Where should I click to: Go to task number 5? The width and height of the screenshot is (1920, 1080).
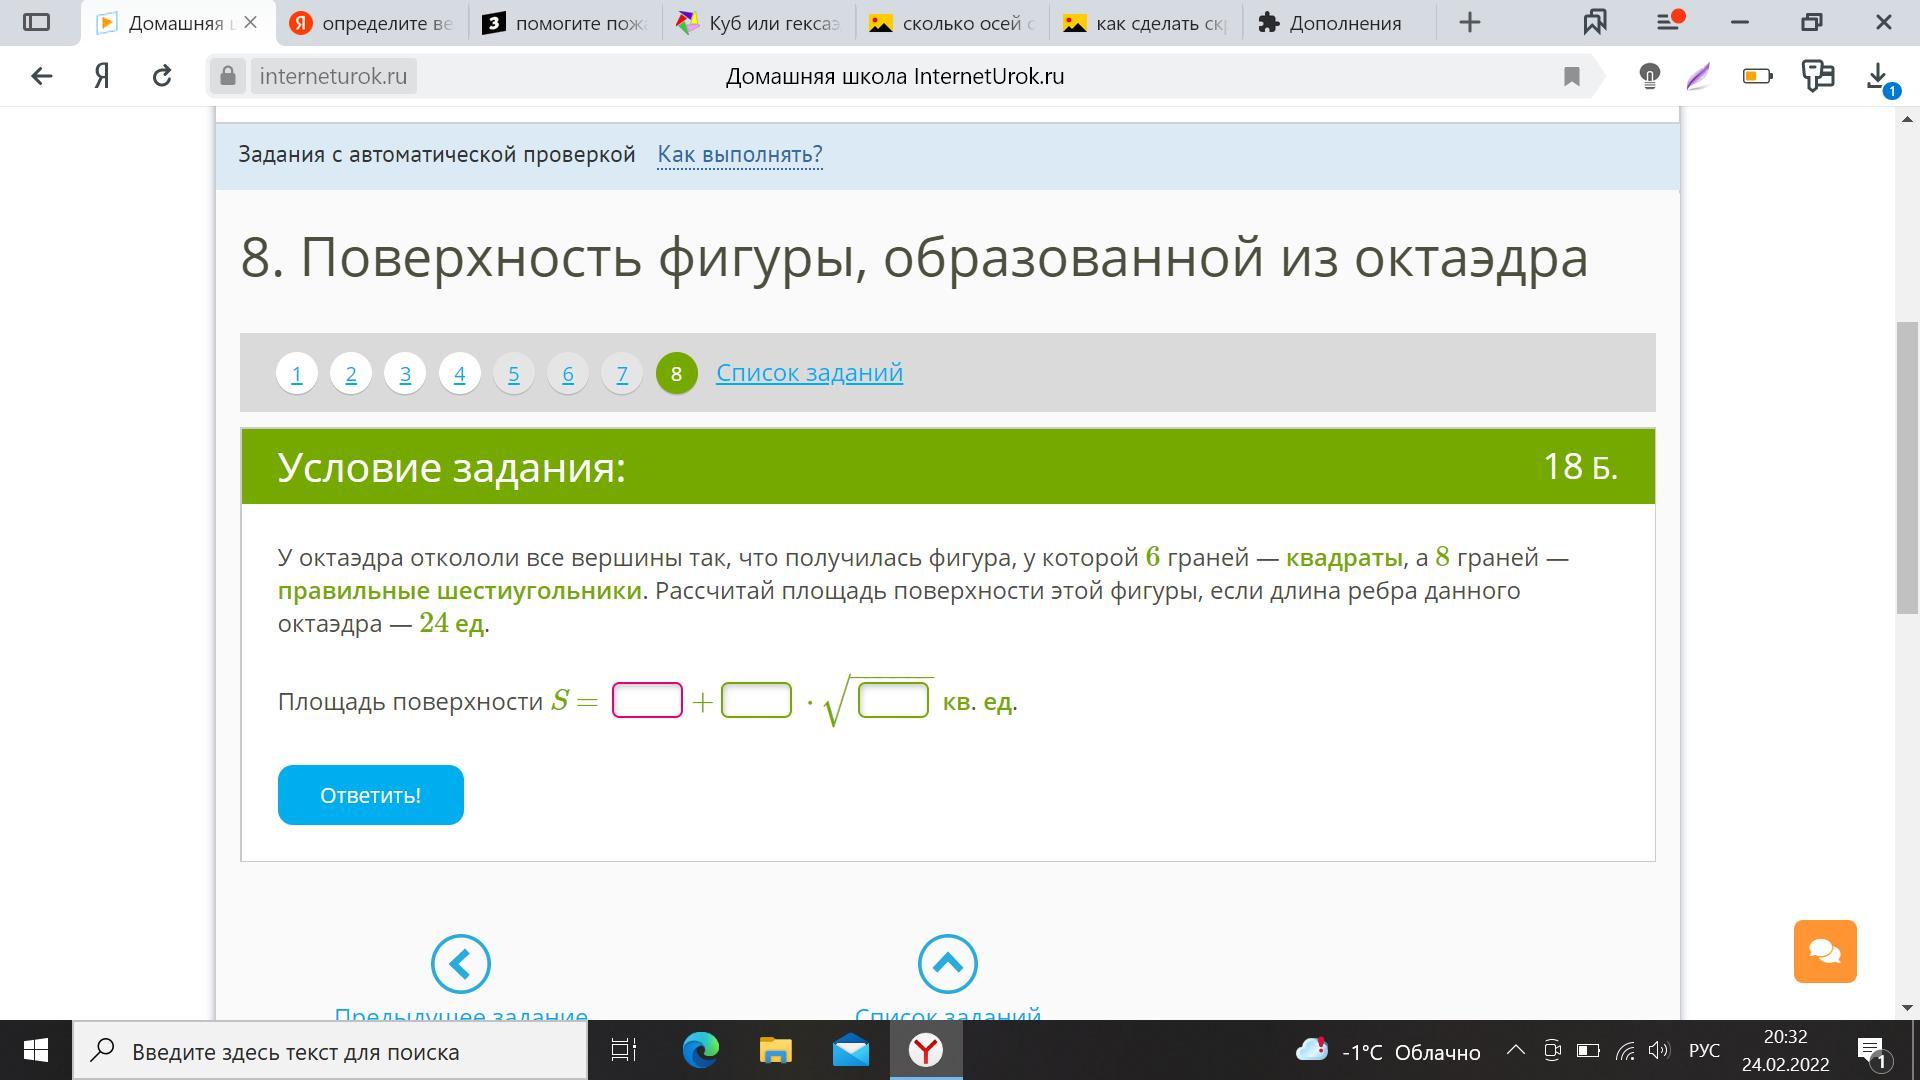(513, 373)
